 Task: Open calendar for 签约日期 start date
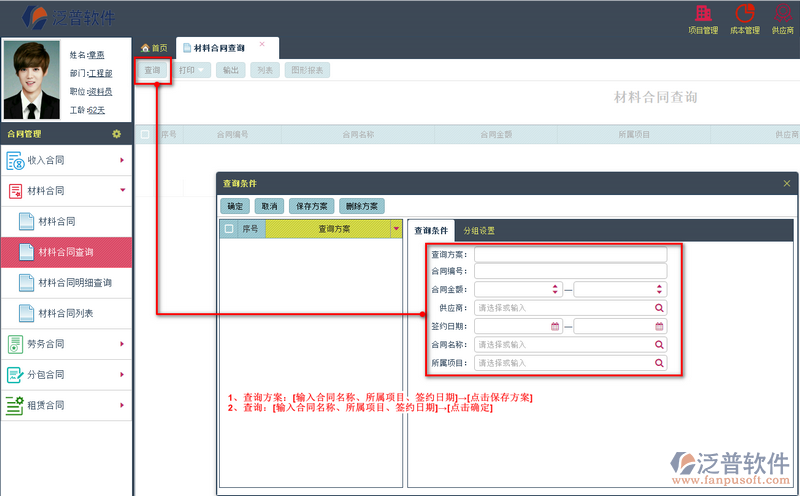(555, 326)
